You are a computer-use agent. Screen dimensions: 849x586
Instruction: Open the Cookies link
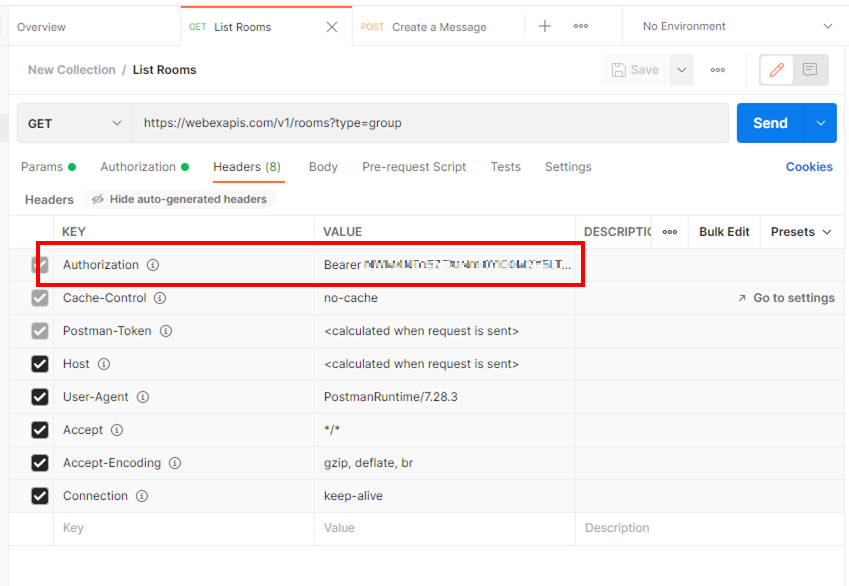(809, 166)
